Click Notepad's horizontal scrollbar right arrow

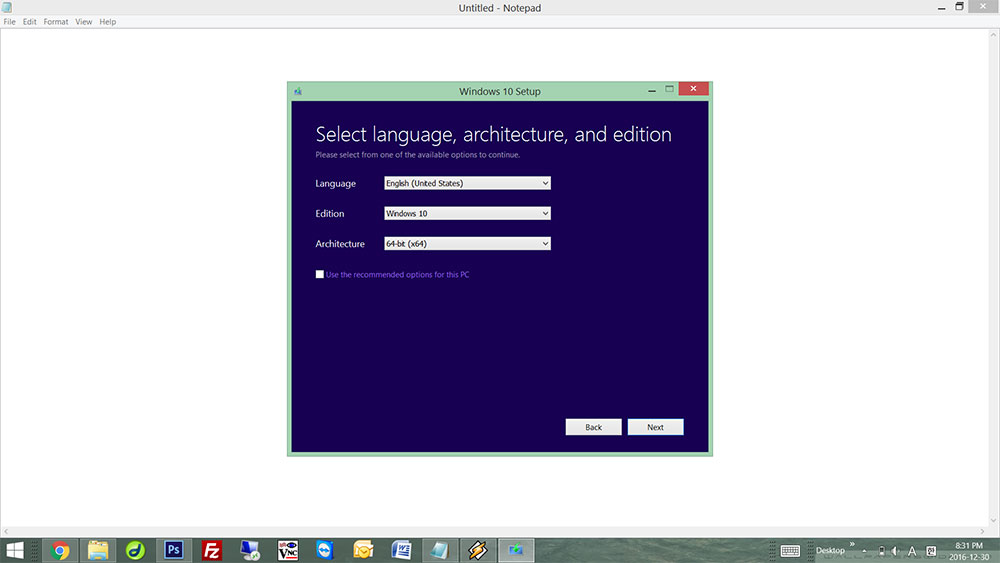click(982, 531)
